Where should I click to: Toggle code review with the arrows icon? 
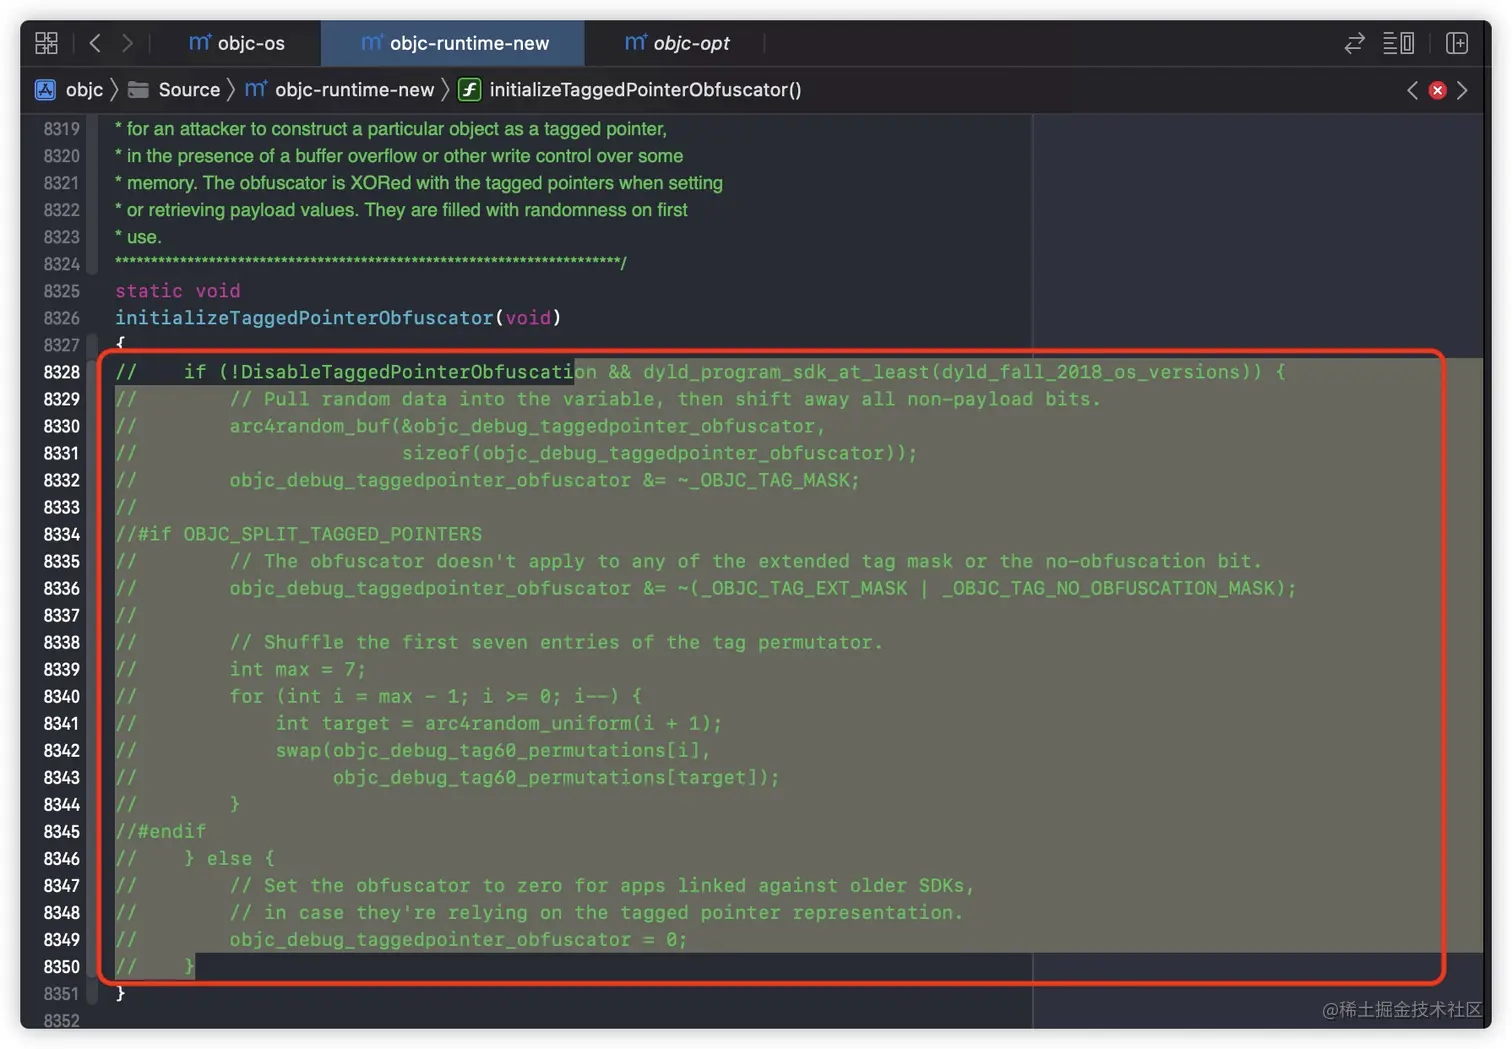tap(1354, 43)
